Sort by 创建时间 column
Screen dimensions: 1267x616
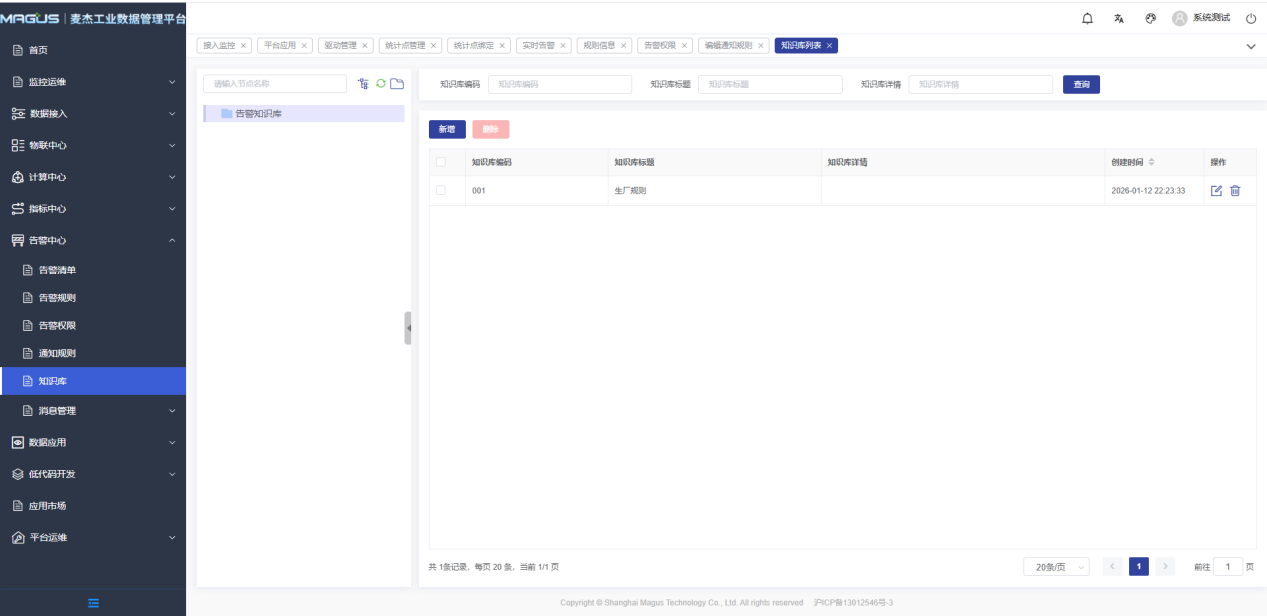pyautogui.click(x=1151, y=162)
